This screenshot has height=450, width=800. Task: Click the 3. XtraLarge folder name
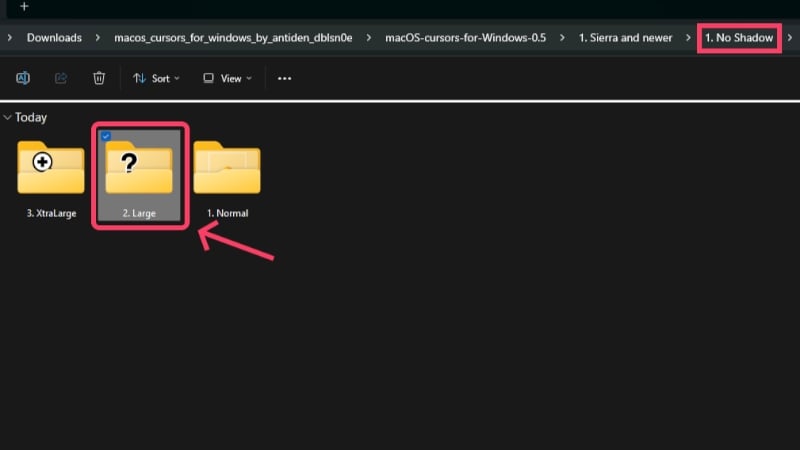point(52,213)
